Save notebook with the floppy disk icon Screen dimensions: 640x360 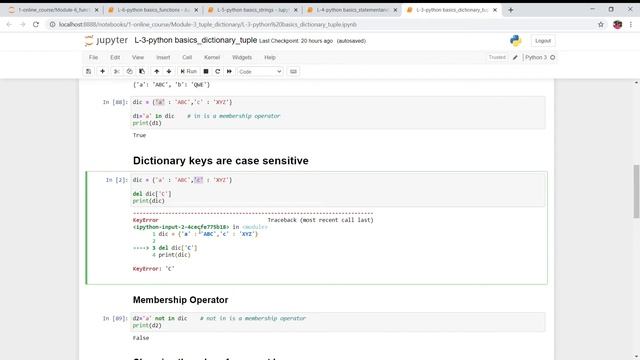pyautogui.click(x=89, y=71)
